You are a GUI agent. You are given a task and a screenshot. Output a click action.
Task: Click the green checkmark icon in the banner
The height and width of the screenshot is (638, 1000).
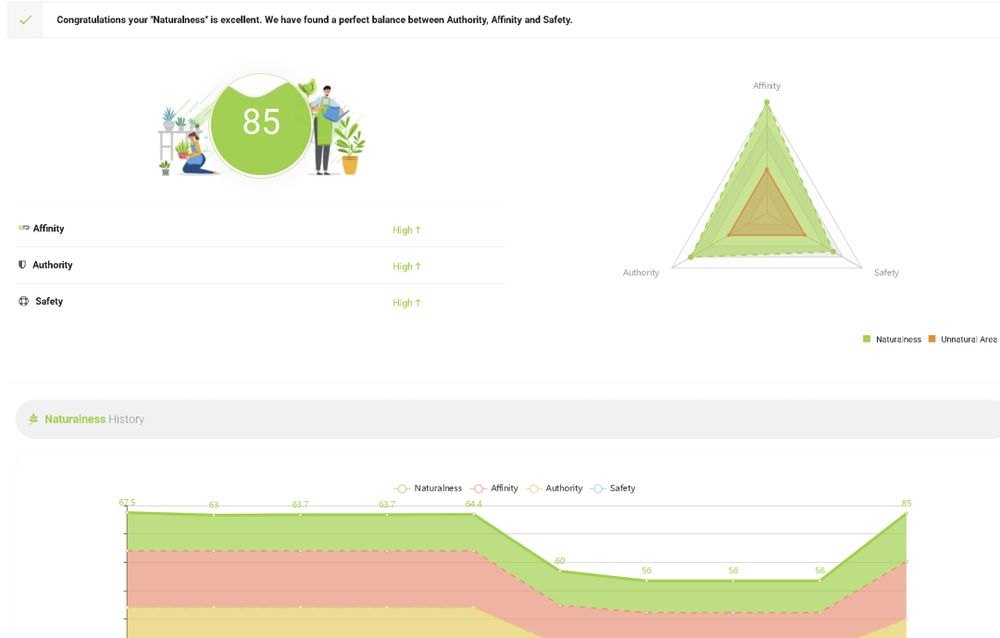pyautogui.click(x=26, y=20)
